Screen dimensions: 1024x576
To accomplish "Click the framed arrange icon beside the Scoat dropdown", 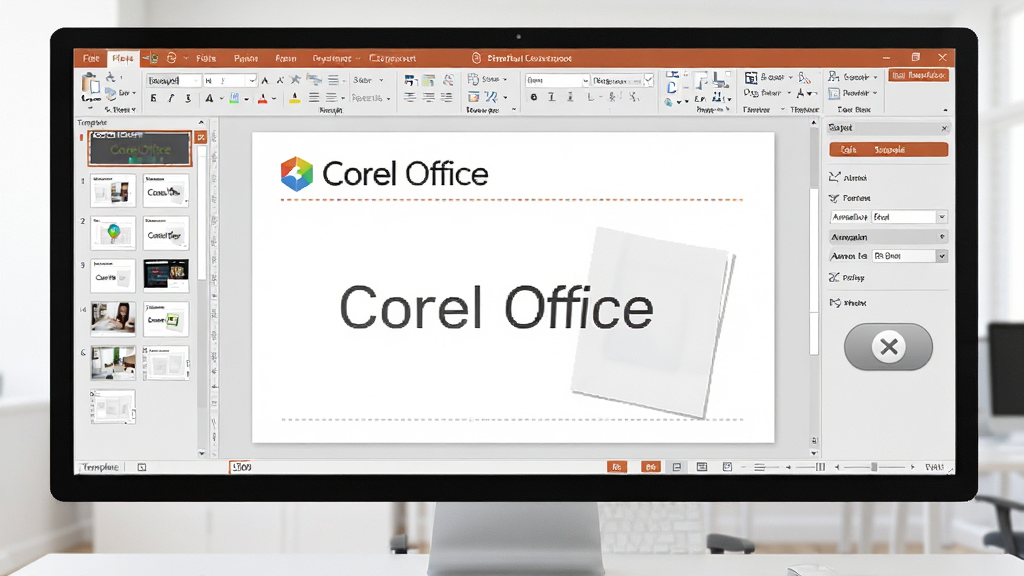I will pos(751,78).
